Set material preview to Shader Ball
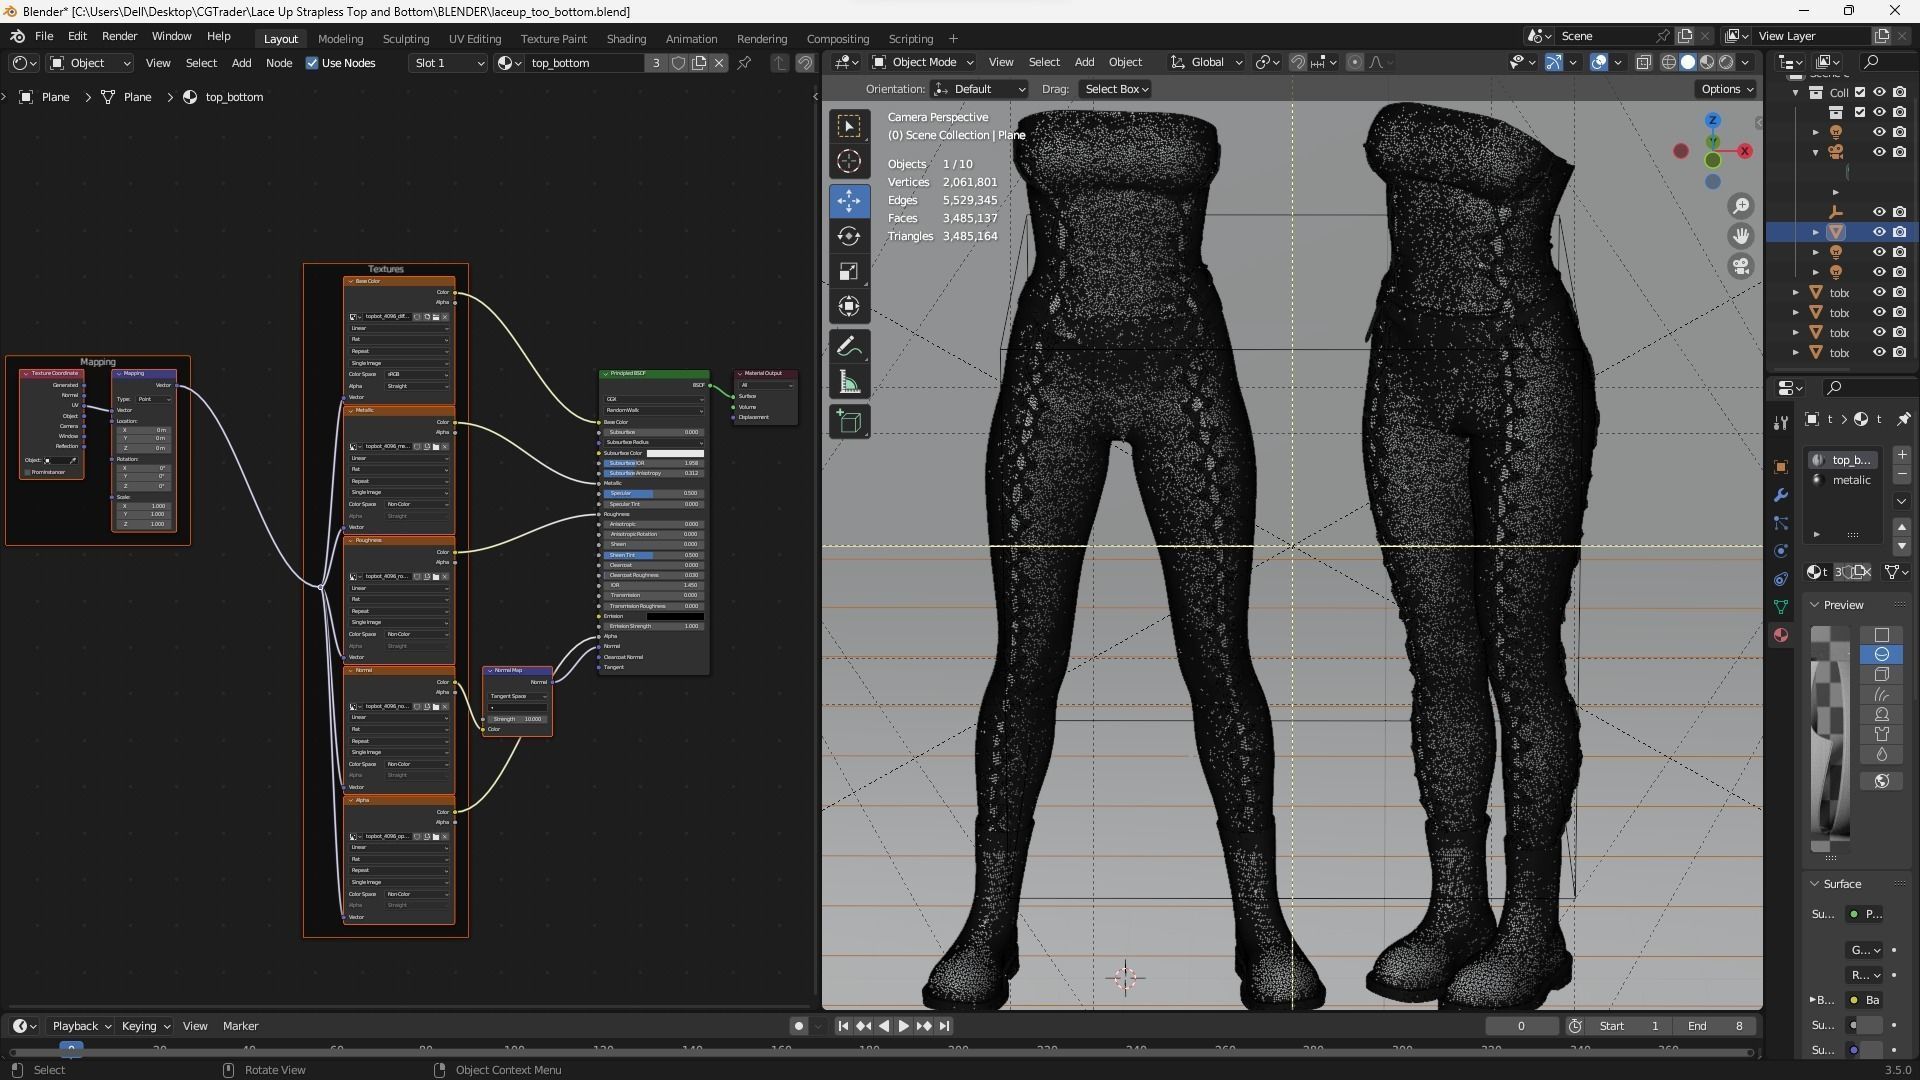 pos(1881,714)
